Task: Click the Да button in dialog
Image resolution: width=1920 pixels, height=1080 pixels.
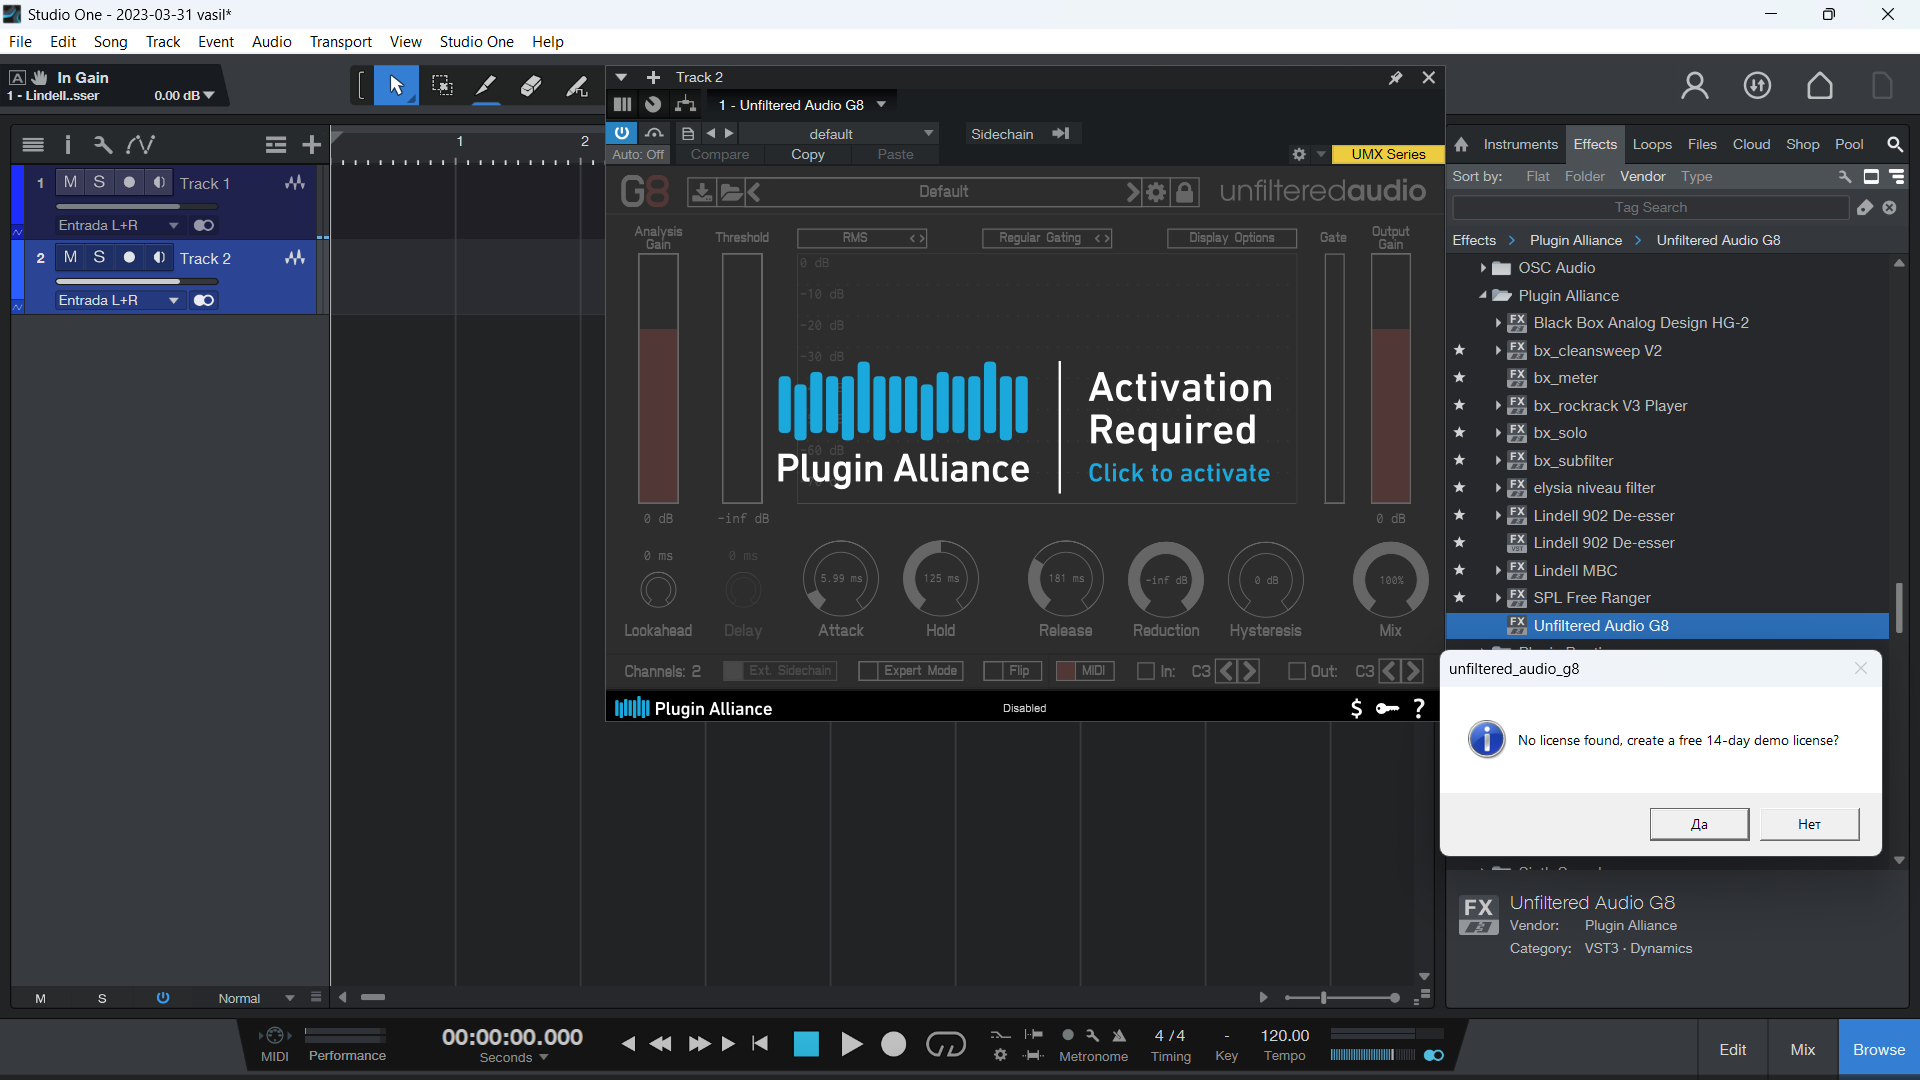Action: [x=1699, y=824]
